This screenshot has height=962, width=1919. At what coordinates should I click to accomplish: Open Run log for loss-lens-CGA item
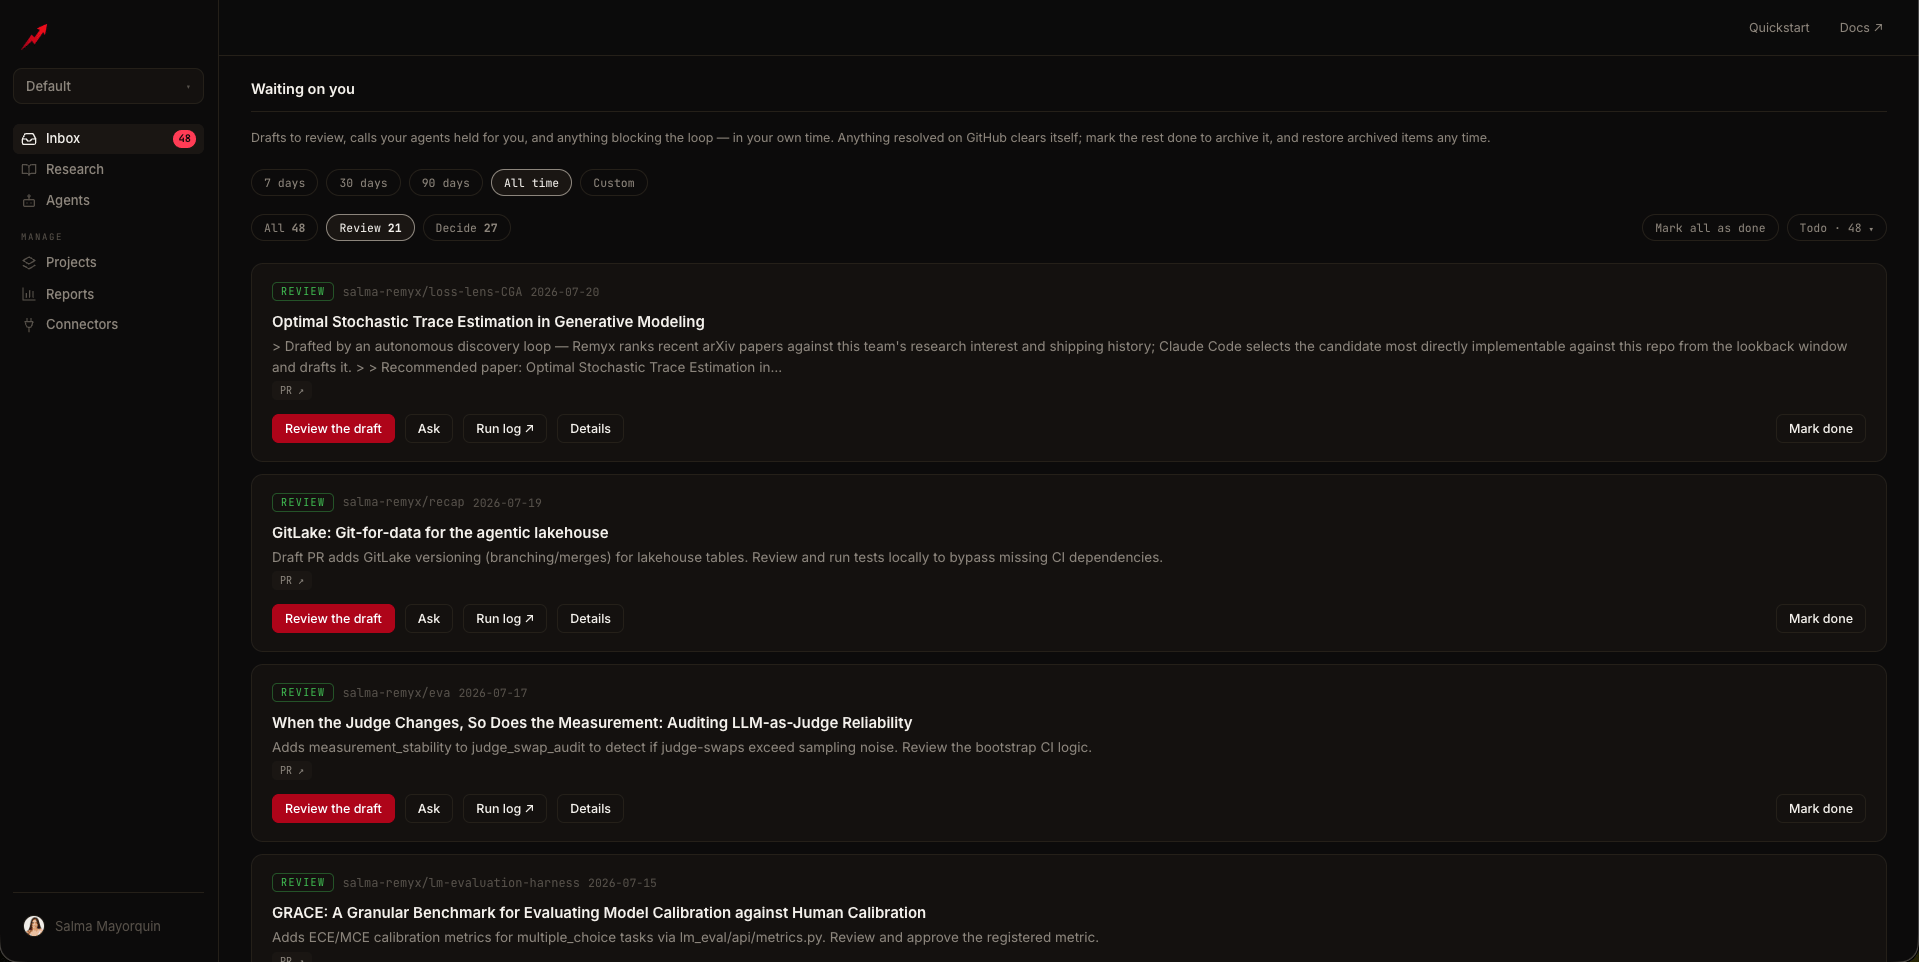(x=505, y=429)
